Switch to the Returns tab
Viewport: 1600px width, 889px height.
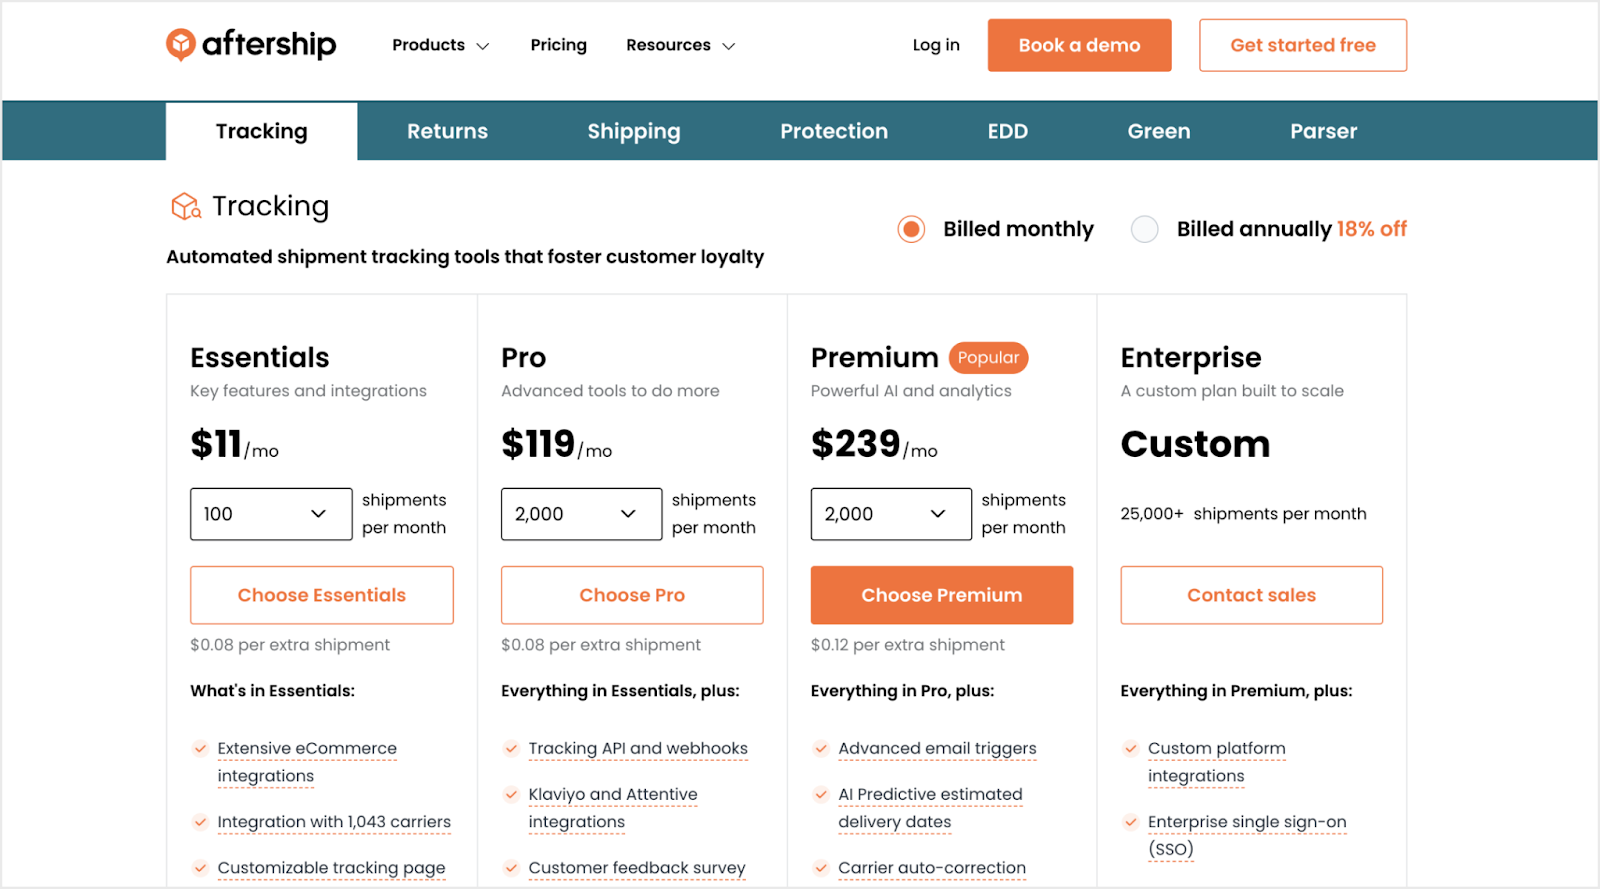click(x=447, y=131)
